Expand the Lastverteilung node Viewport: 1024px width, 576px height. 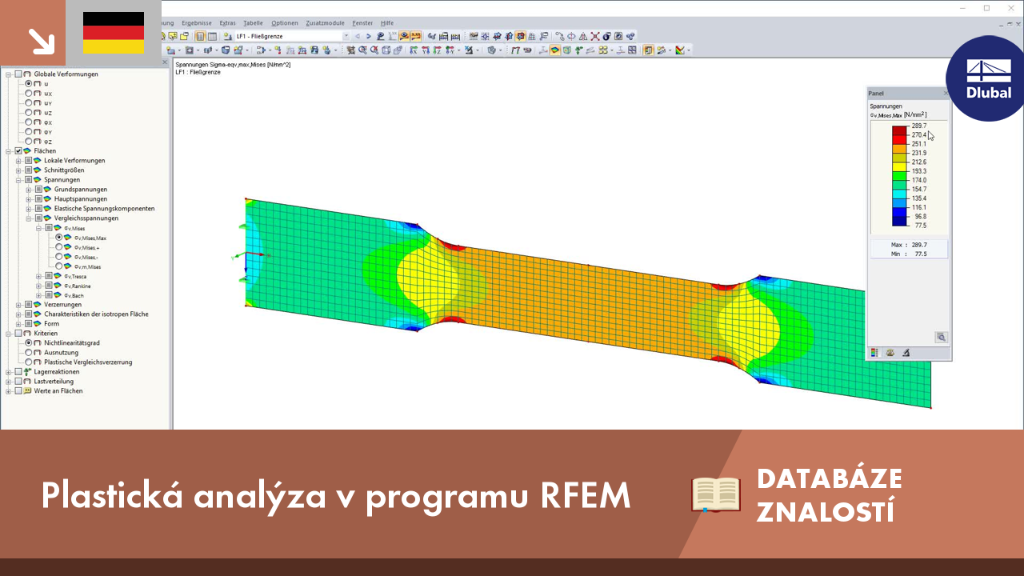click(x=8, y=381)
